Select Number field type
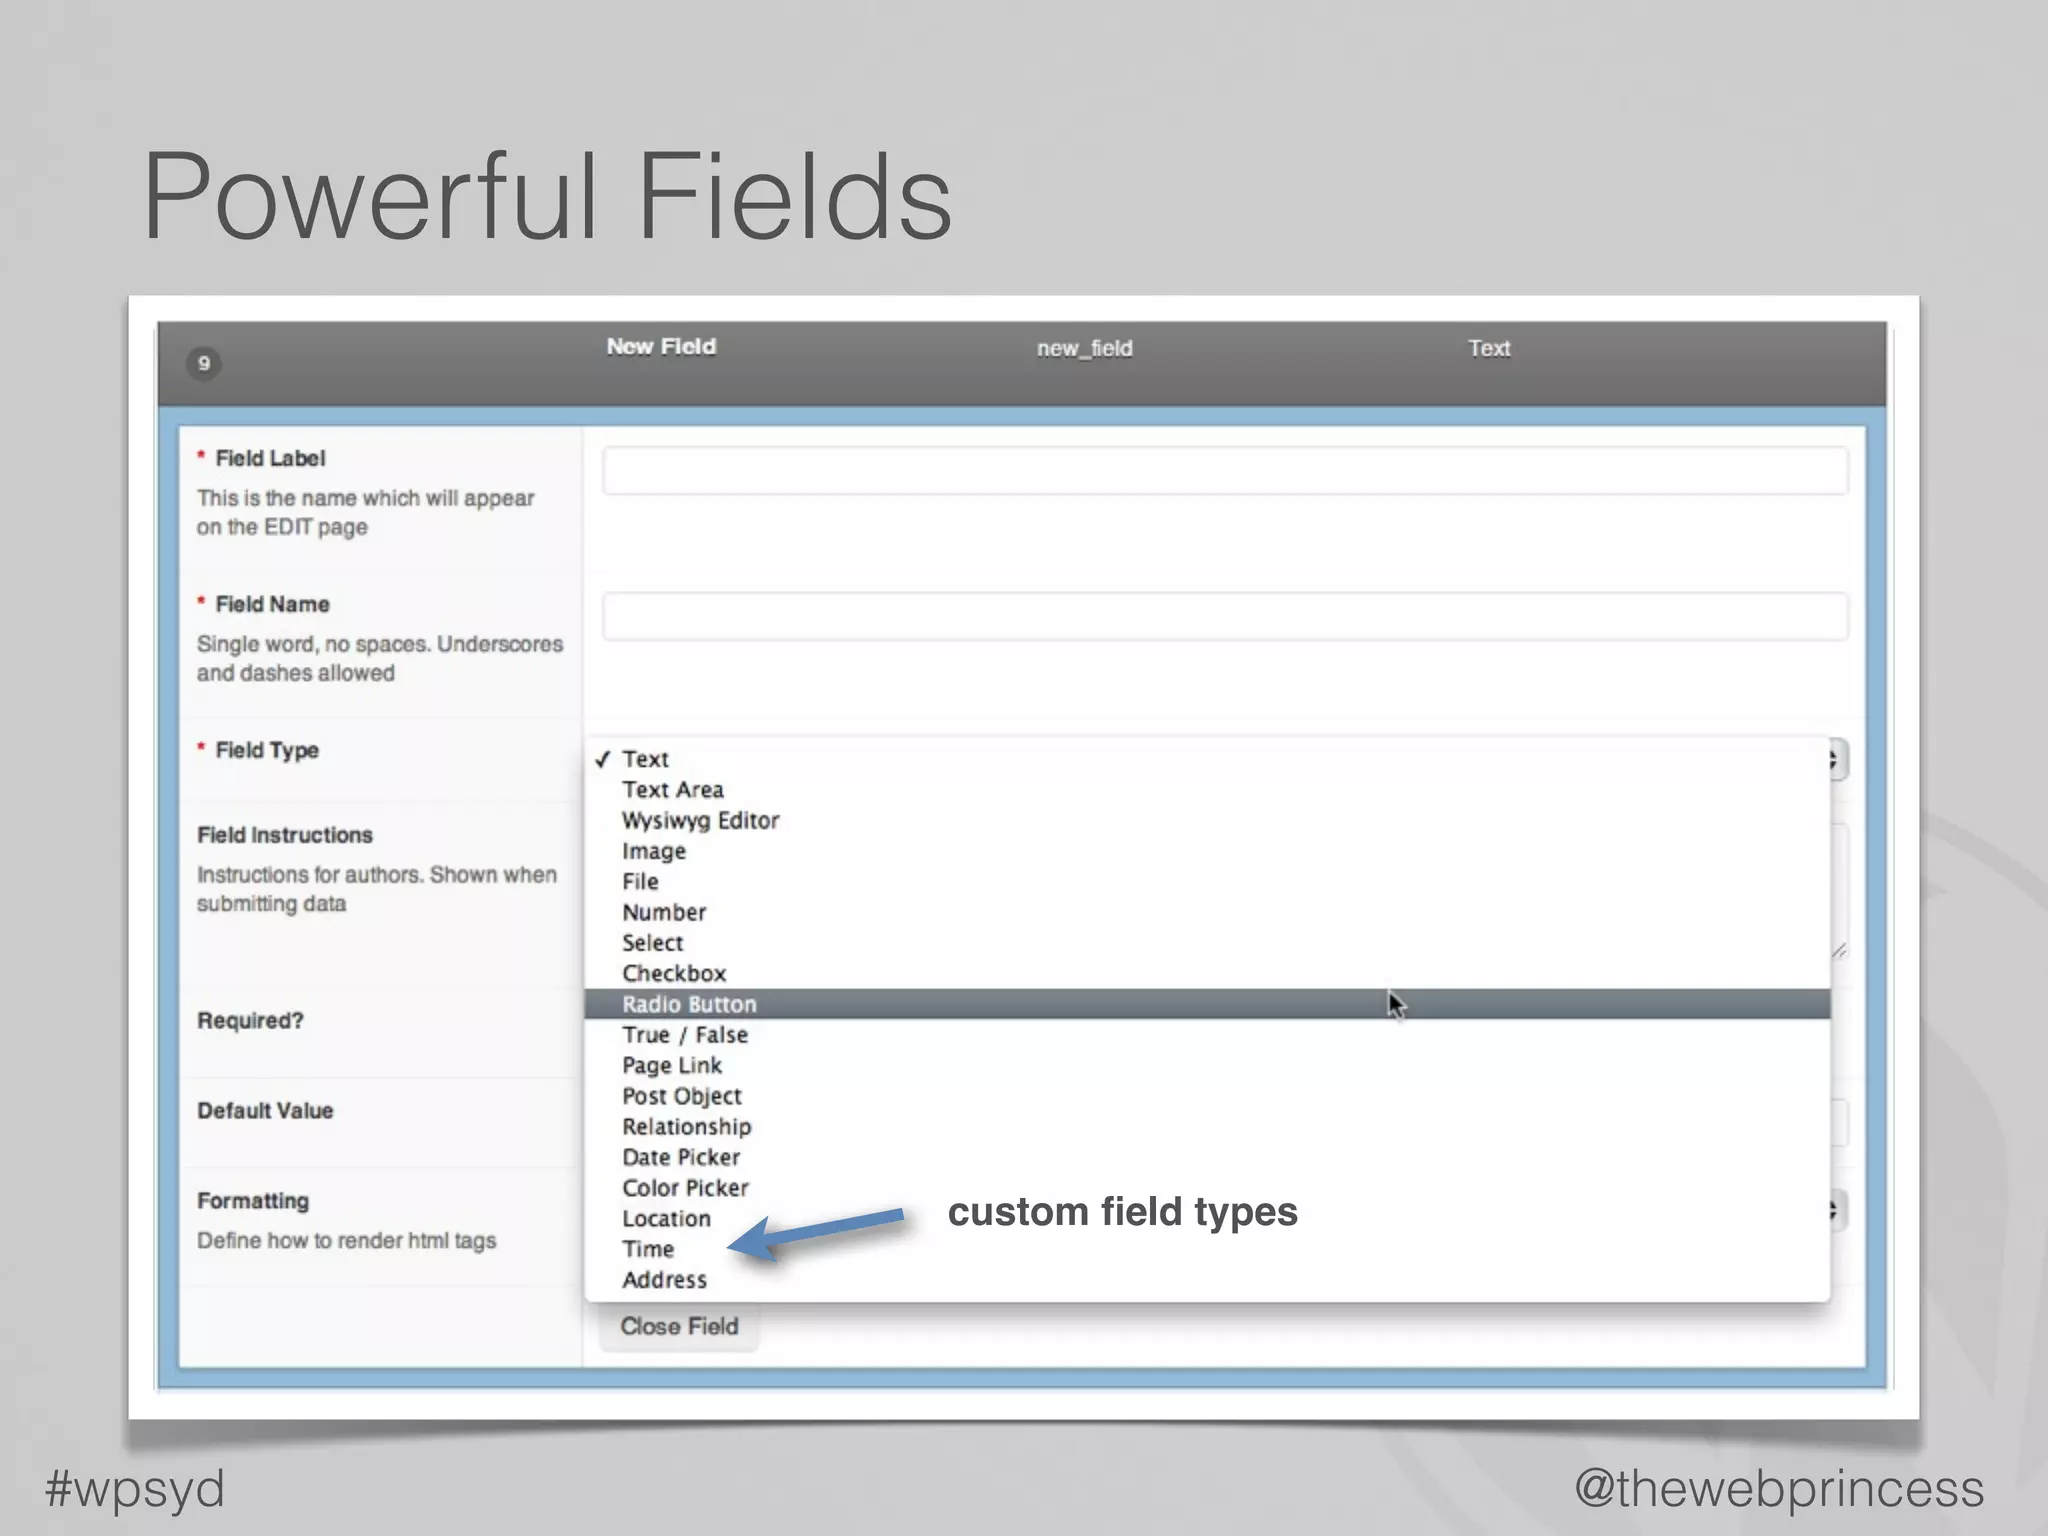Viewport: 2048px width, 1536px height. (x=1207, y=912)
